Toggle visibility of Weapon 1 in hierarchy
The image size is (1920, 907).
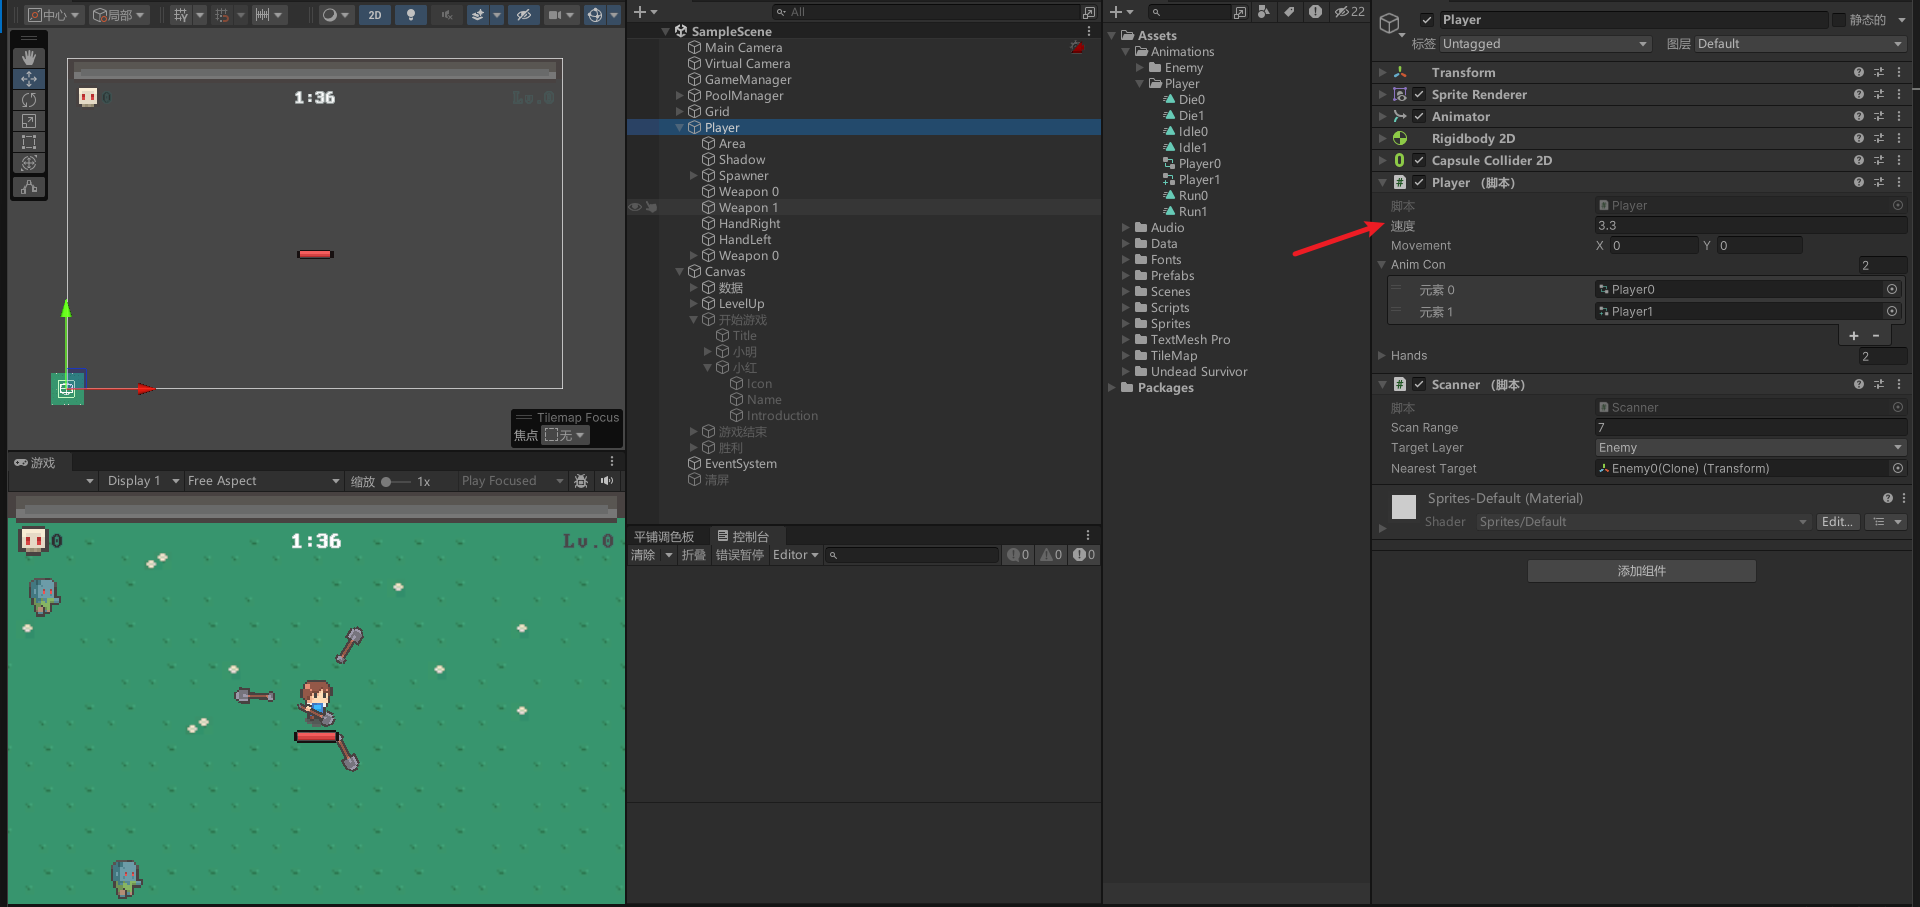click(x=634, y=207)
